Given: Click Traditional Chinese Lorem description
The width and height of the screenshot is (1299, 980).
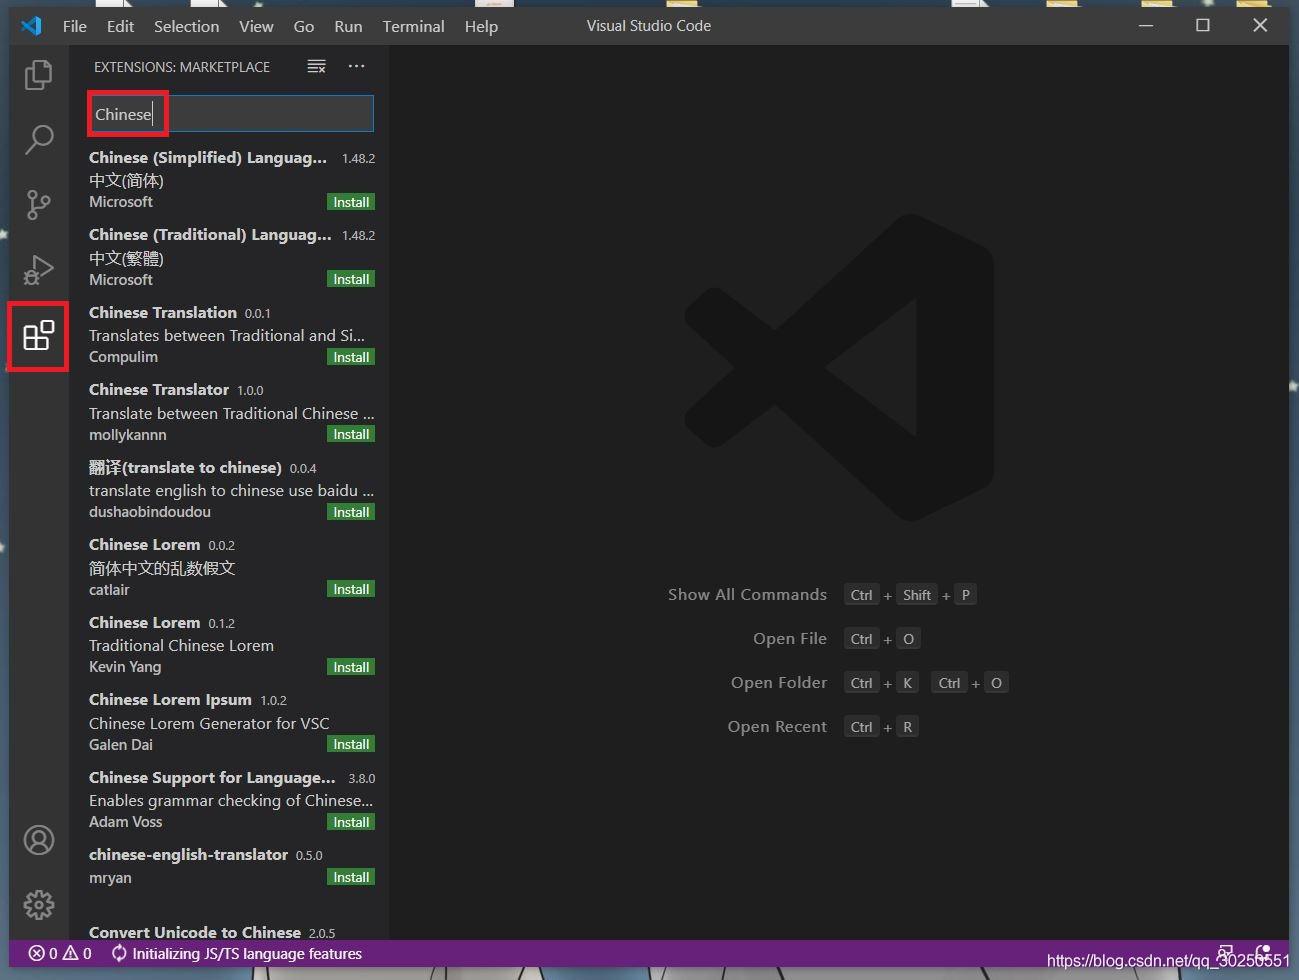Looking at the screenshot, I should 181,646.
